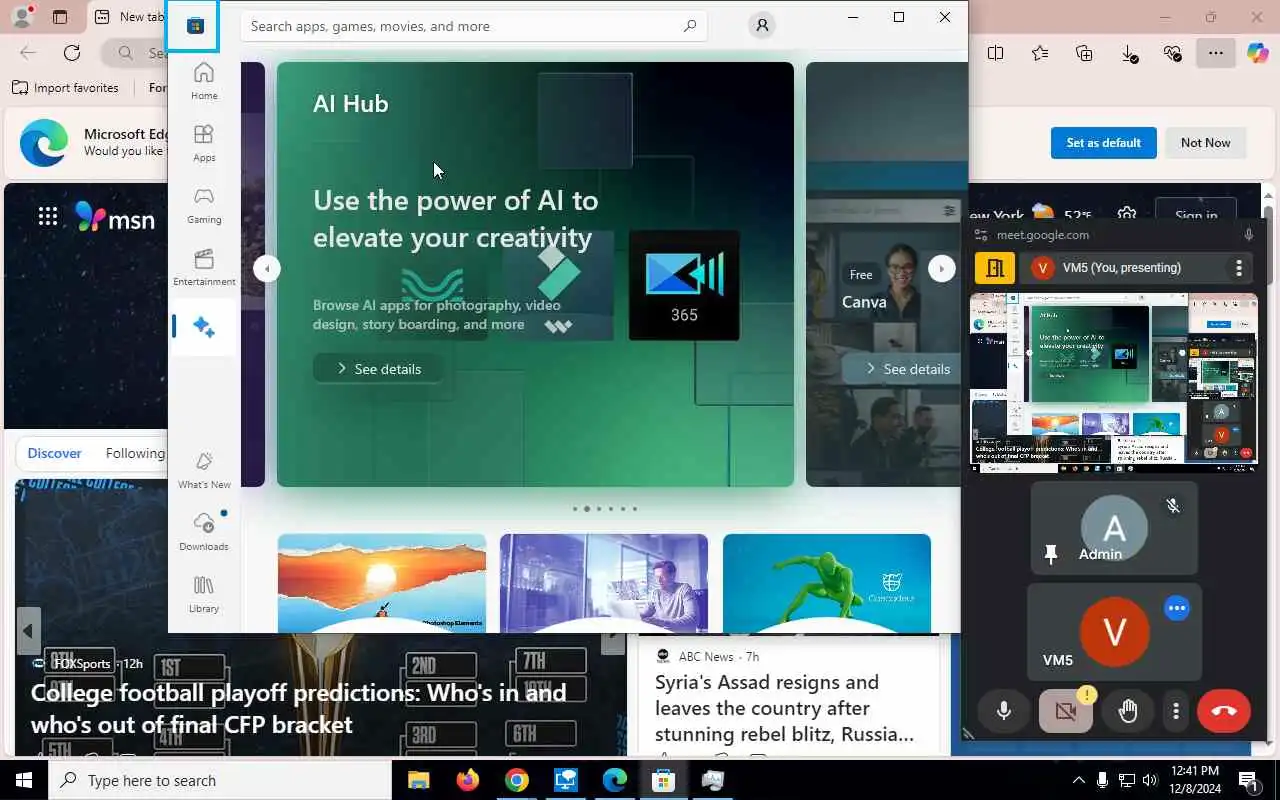
Task: Click the 365 video editor app tile
Action: pyautogui.click(x=684, y=286)
